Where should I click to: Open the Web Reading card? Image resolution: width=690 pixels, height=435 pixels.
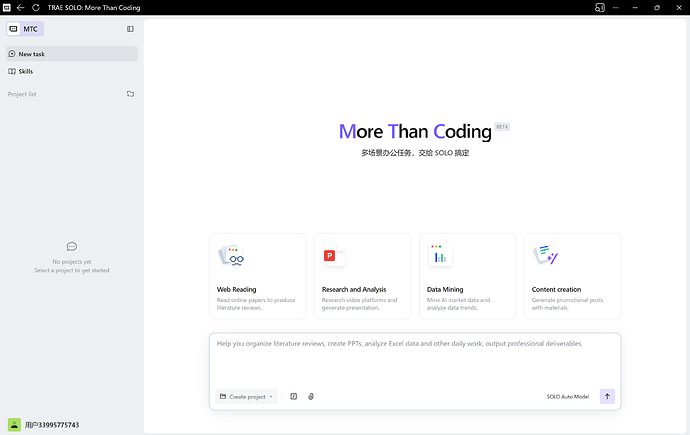click(x=257, y=276)
